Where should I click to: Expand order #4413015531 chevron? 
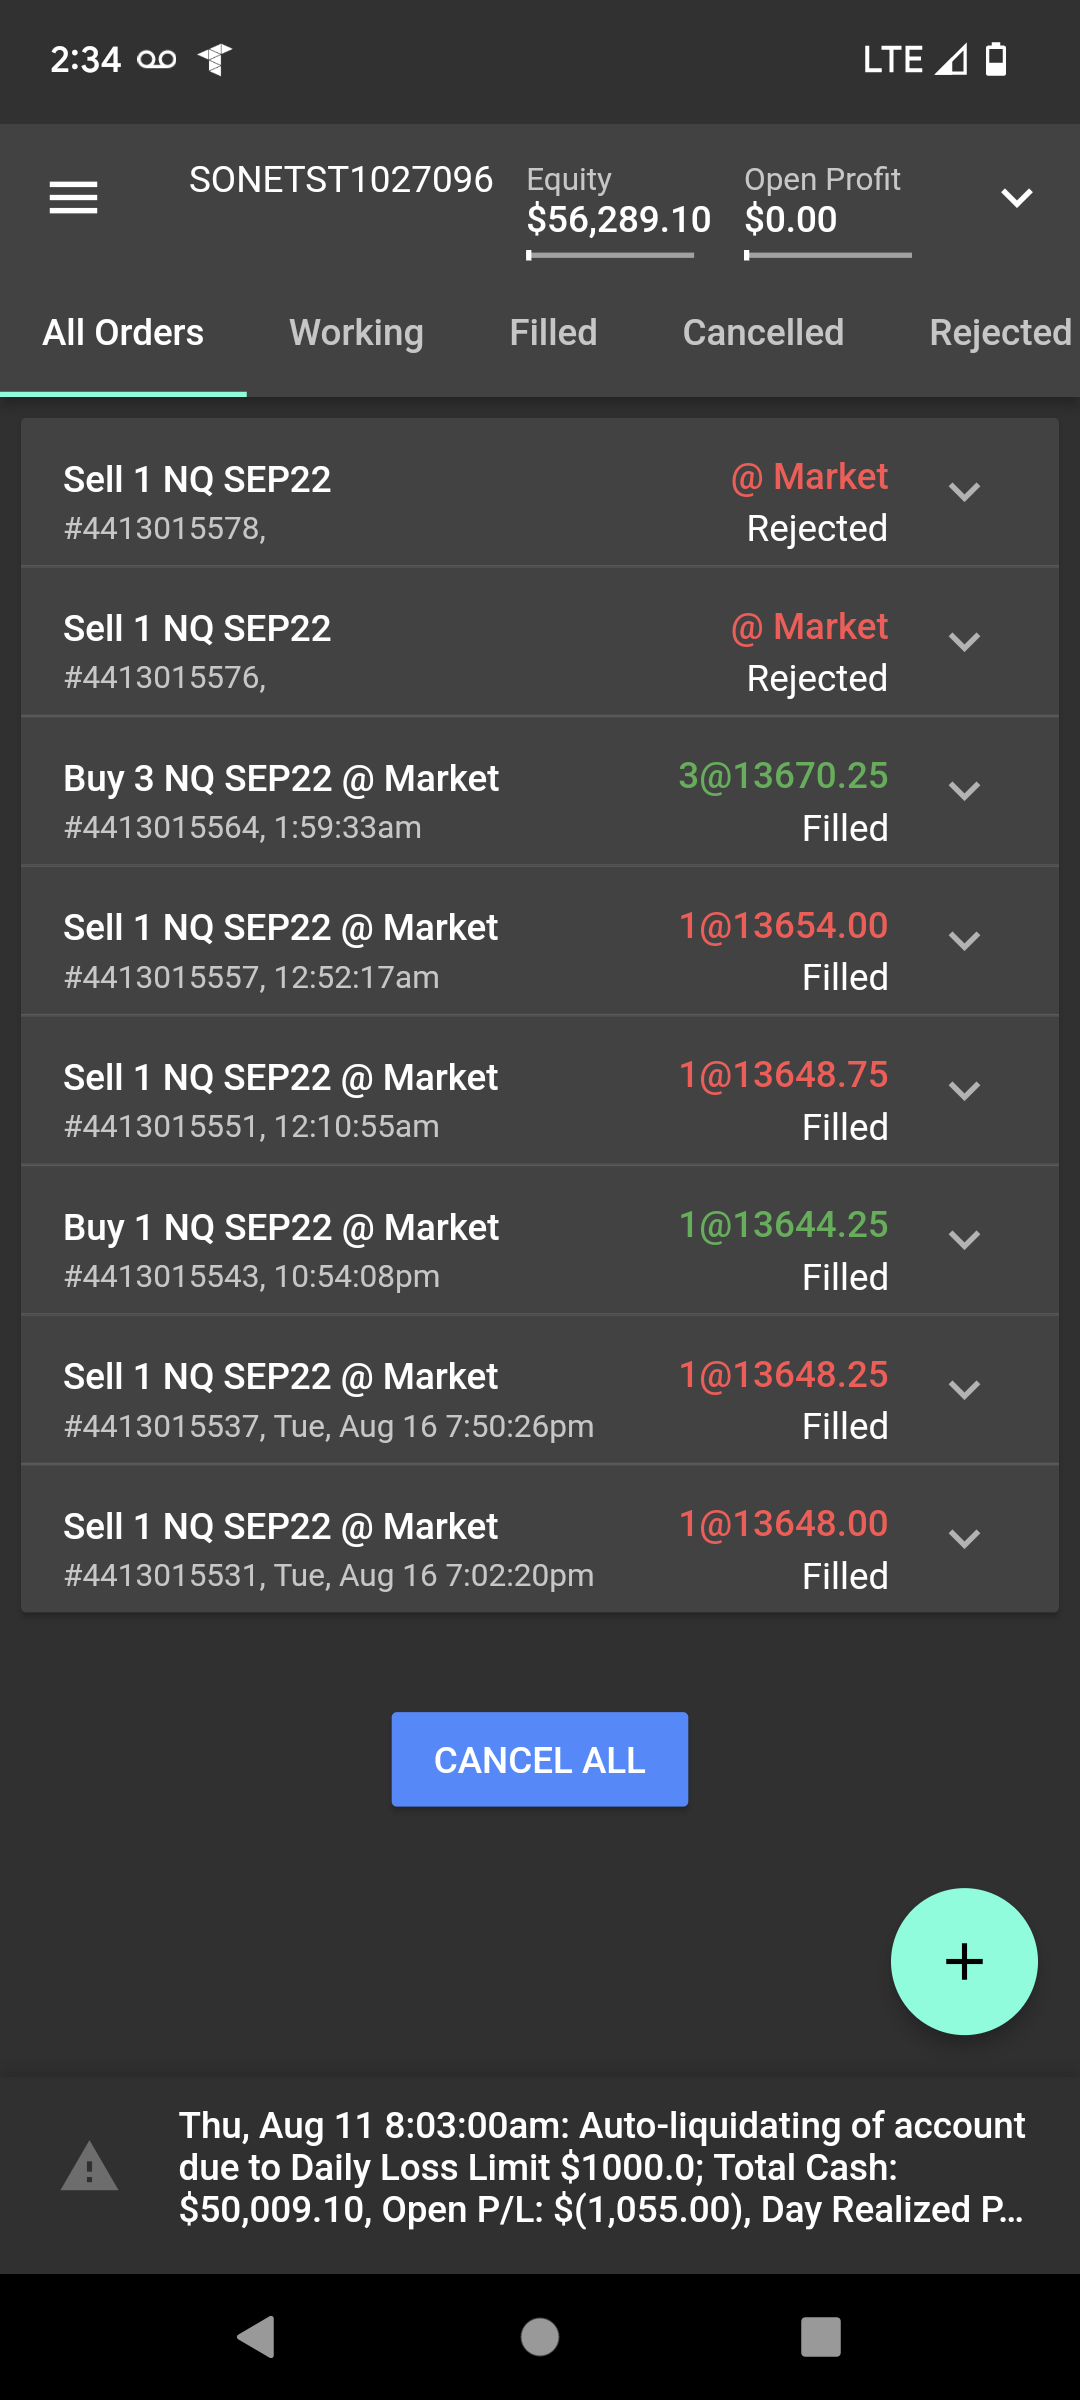click(x=964, y=1539)
